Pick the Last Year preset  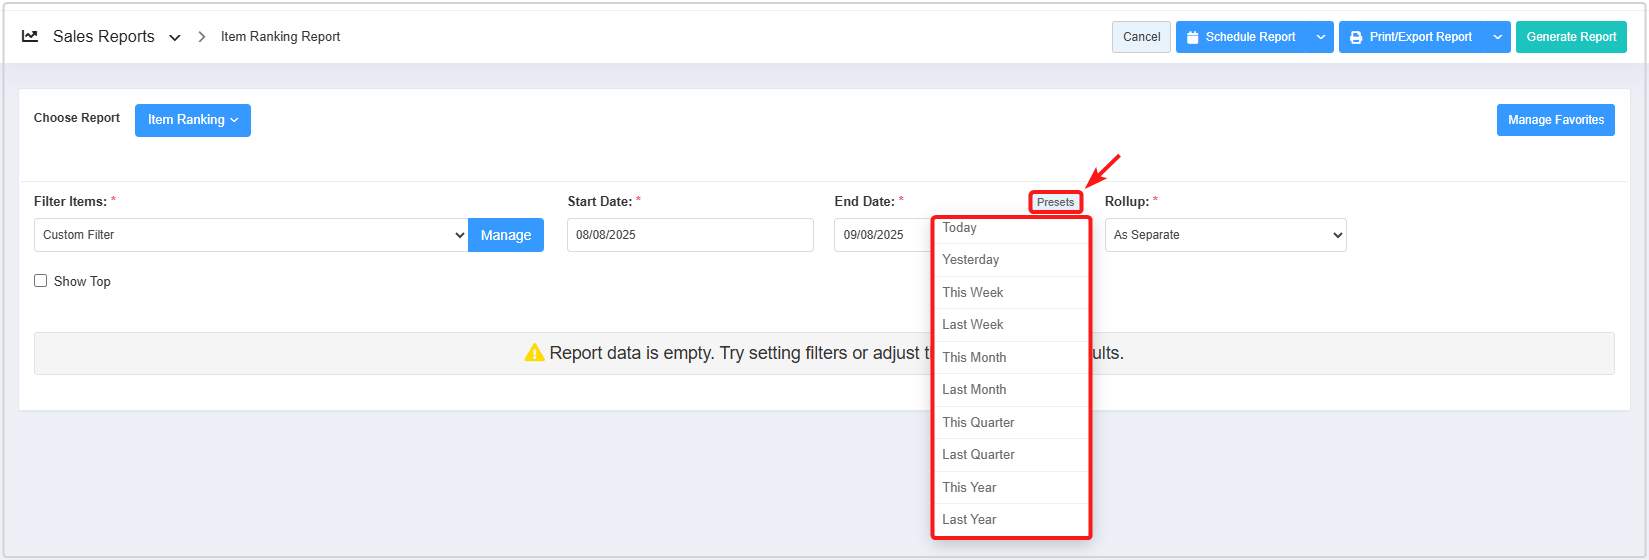[x=969, y=520]
